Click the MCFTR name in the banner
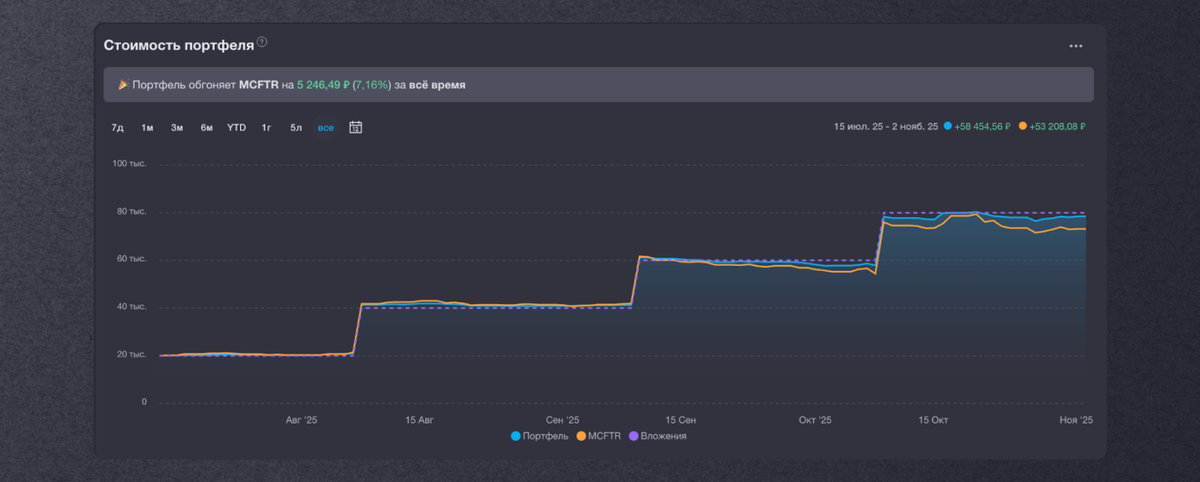The width and height of the screenshot is (1200, 482). (259, 85)
